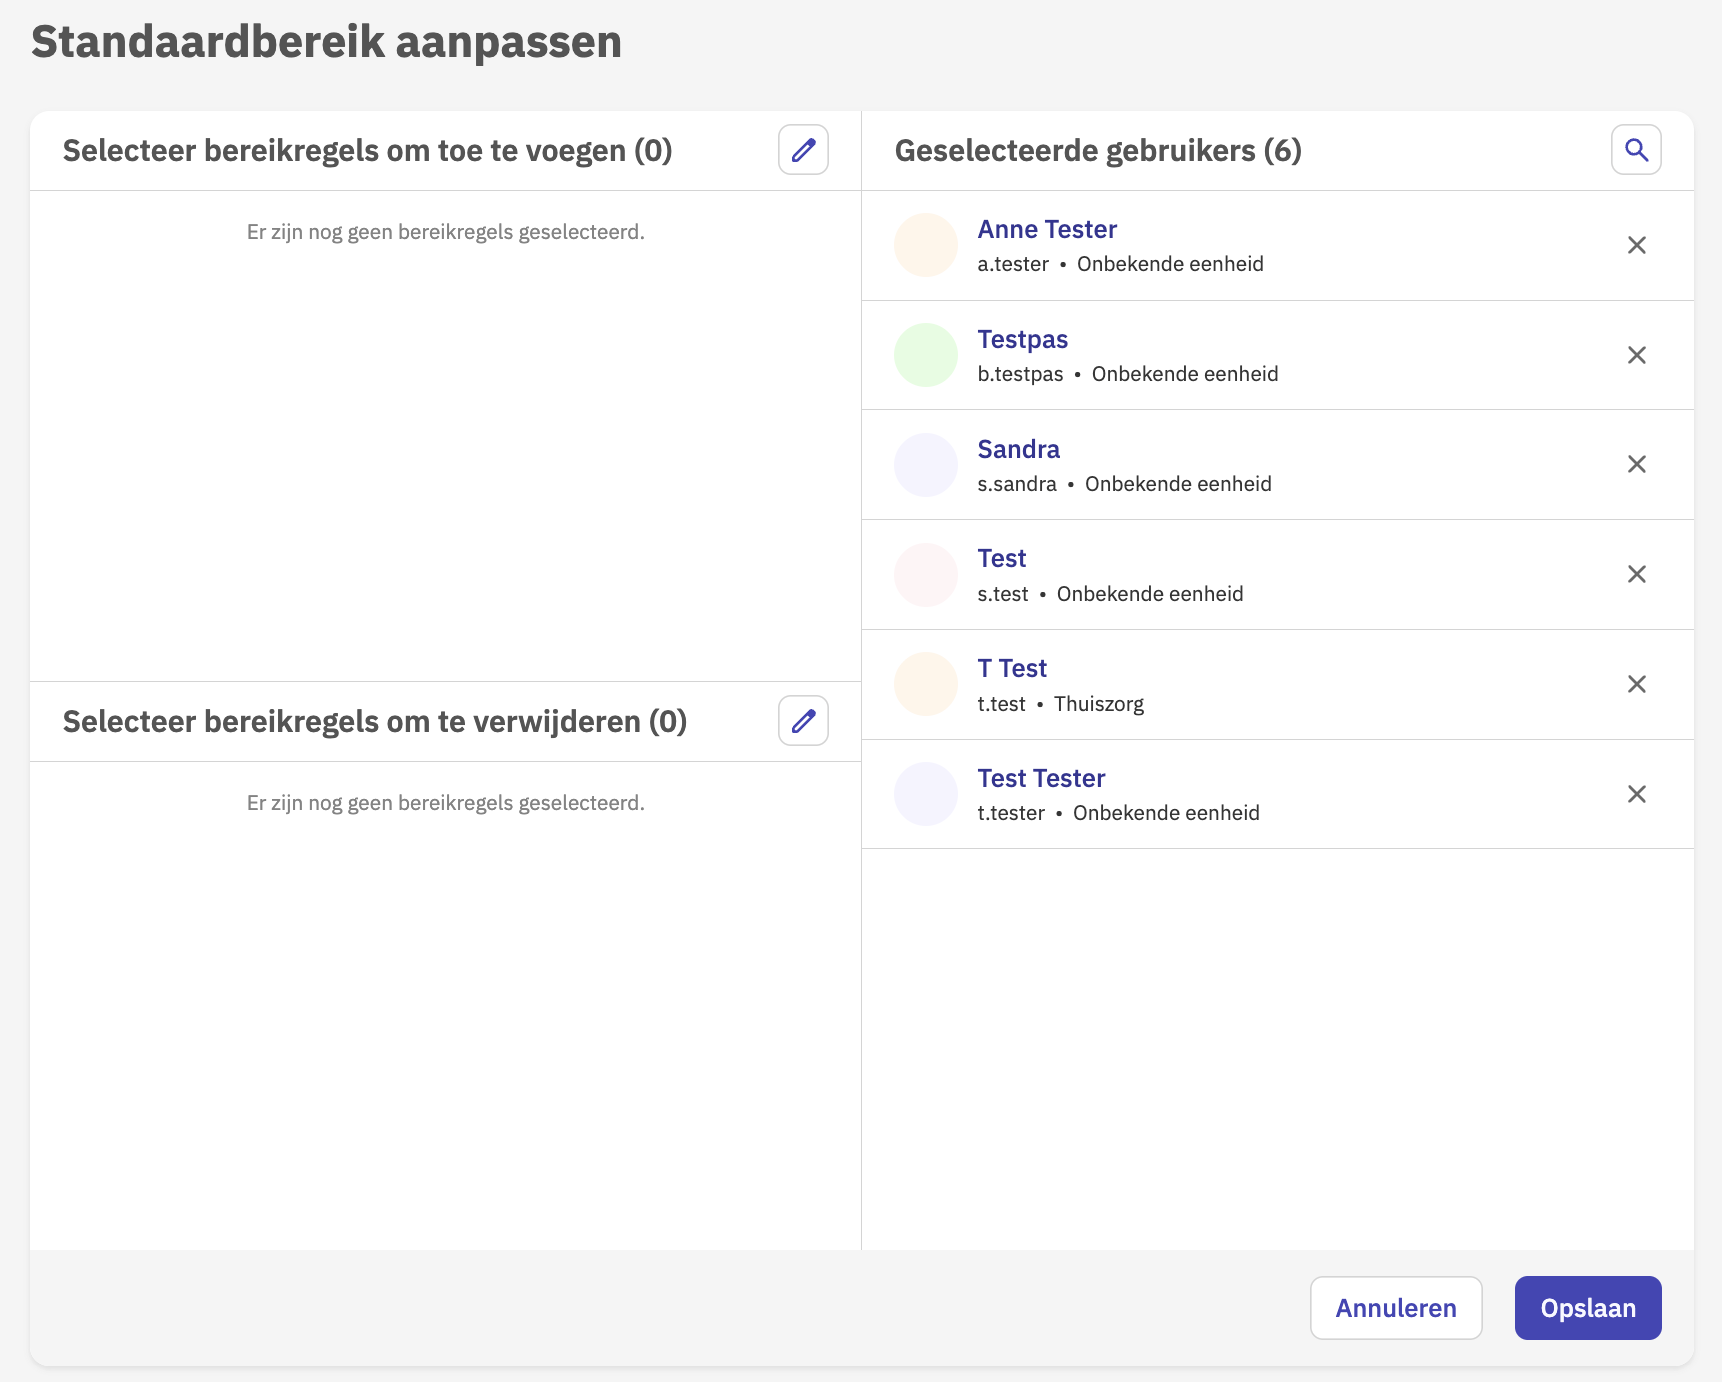Edit the reach rules to remove
The width and height of the screenshot is (1722, 1382).
(x=803, y=721)
